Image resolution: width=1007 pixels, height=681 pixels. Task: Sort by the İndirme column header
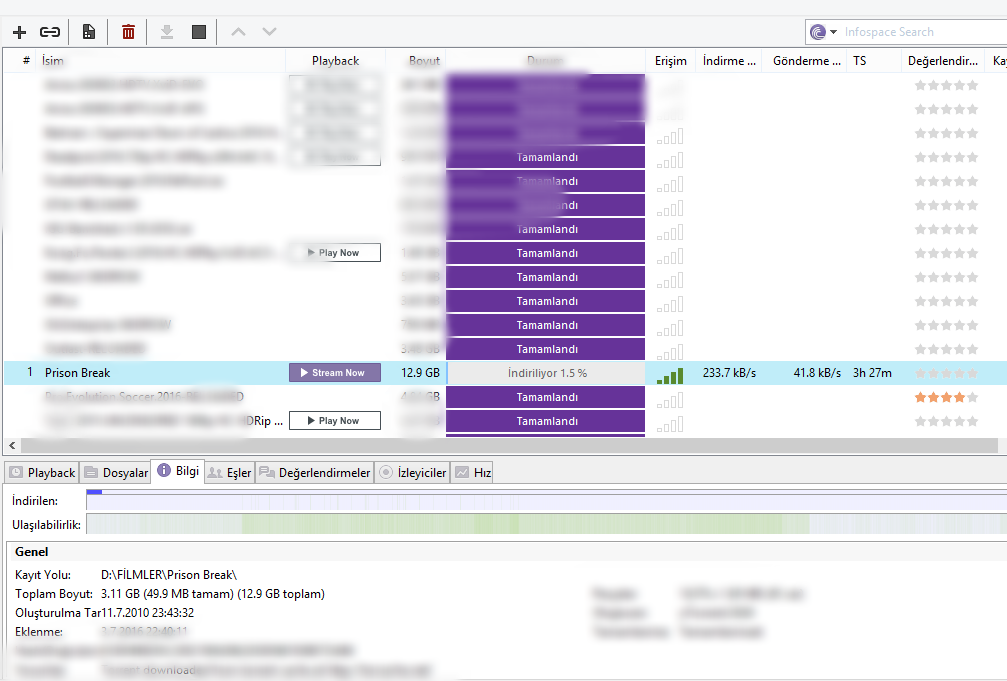pos(729,60)
